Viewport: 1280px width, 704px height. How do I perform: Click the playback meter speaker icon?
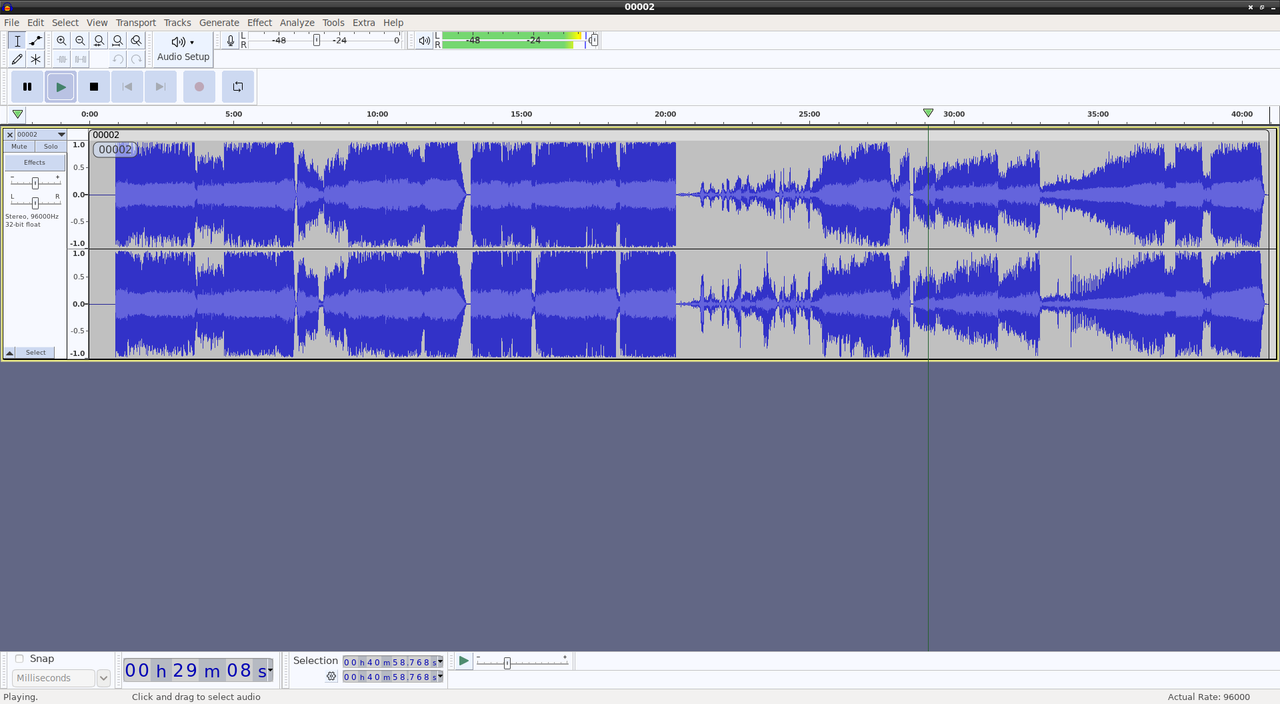425,41
